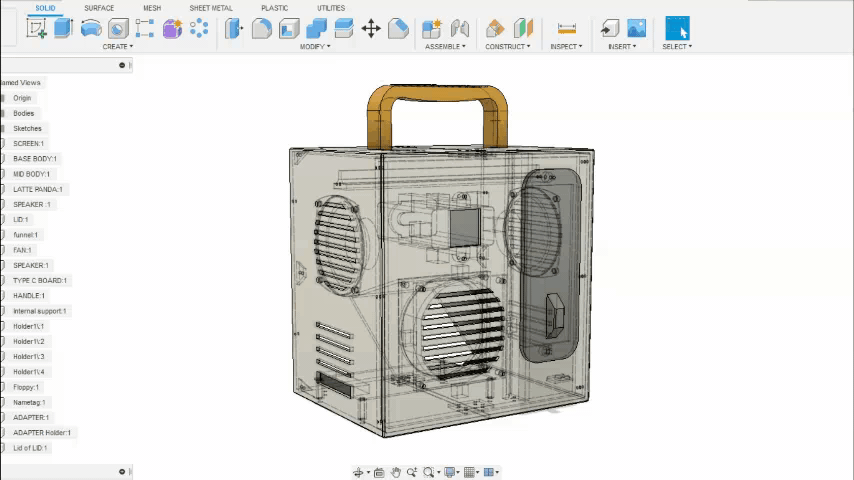854x480 pixels.
Task: Open the grid and snaps settings menu
Action: [x=470, y=472]
